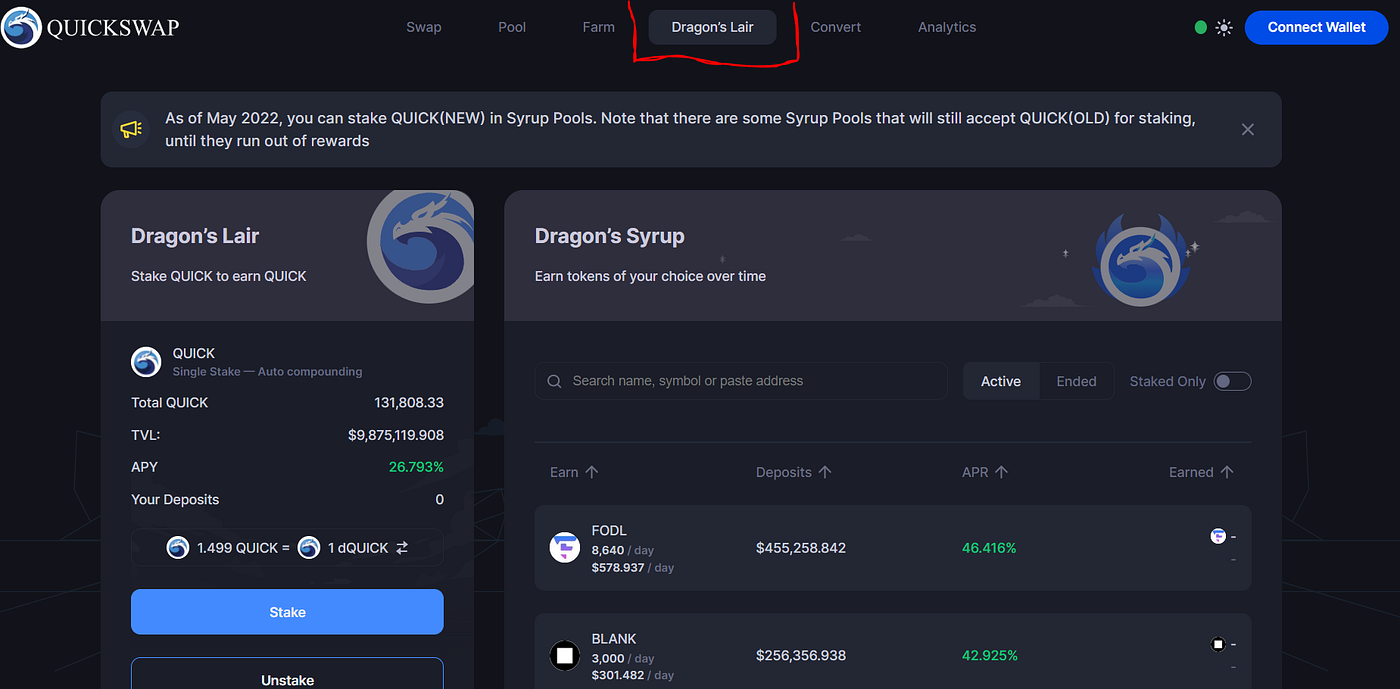Focus the search name, symbol or address field

tap(741, 381)
